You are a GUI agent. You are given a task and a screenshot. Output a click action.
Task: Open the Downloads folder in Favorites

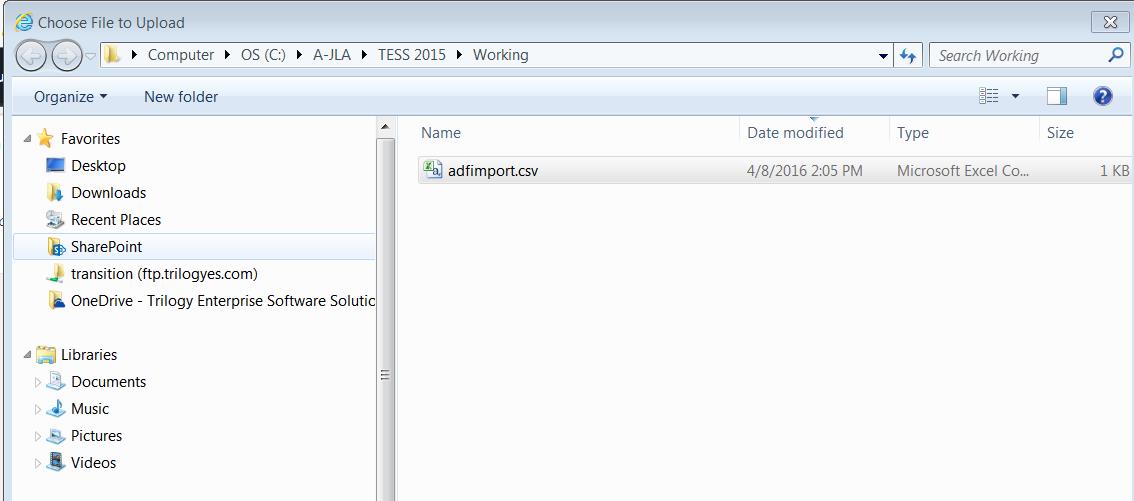click(108, 193)
